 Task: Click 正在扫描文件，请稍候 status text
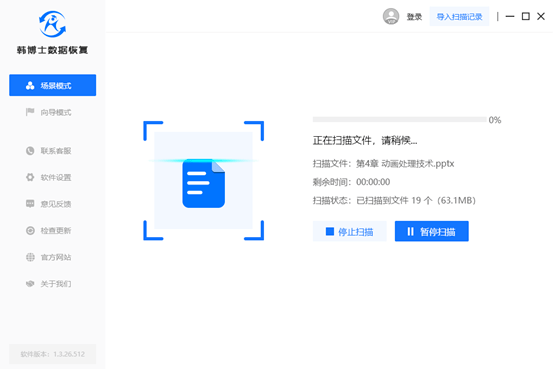[x=365, y=141]
